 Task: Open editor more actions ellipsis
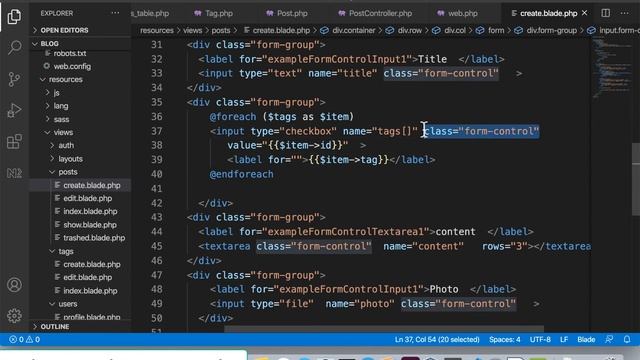click(625, 13)
